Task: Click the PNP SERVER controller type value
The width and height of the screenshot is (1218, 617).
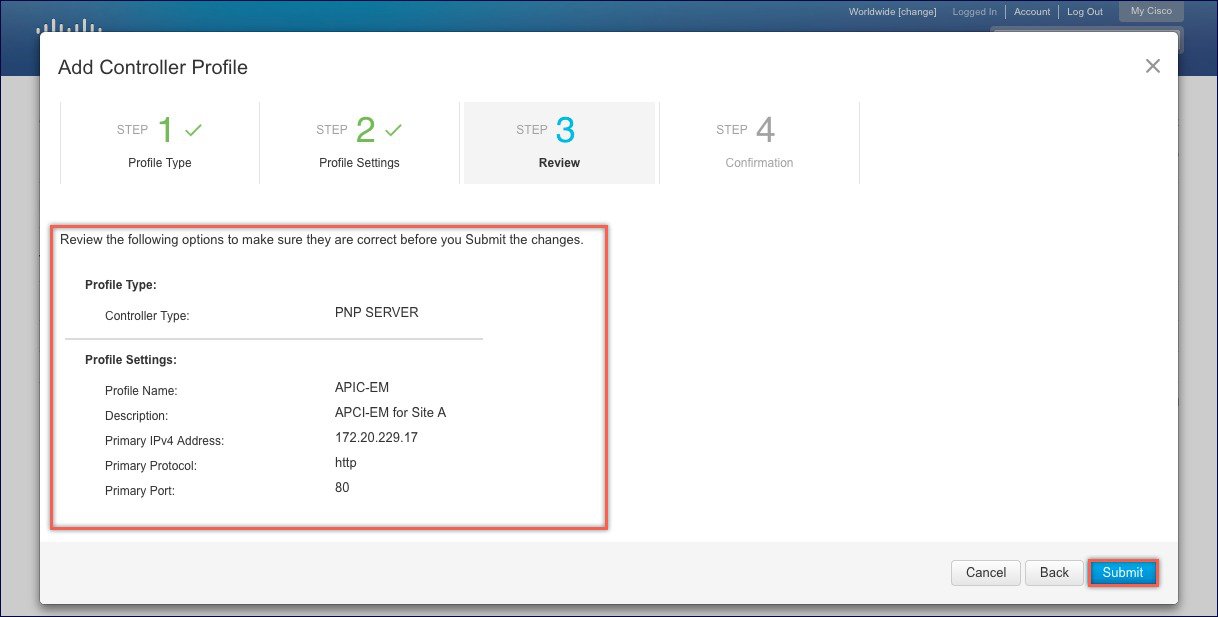Action: click(x=377, y=312)
